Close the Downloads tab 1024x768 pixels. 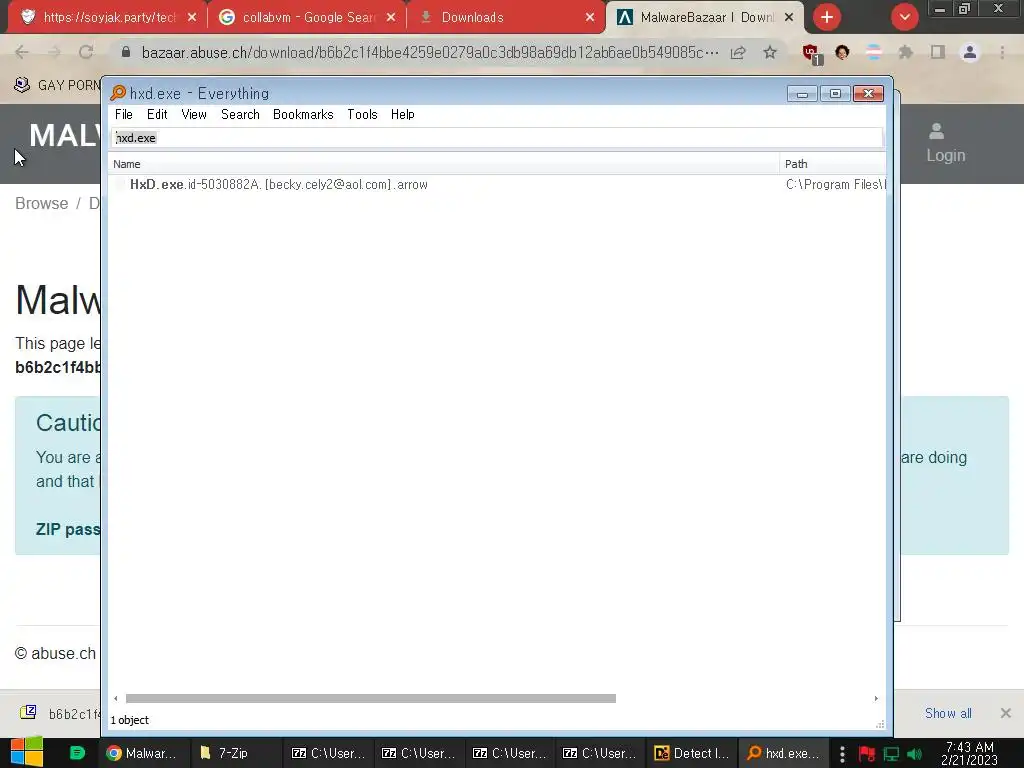pyautogui.click(x=590, y=18)
